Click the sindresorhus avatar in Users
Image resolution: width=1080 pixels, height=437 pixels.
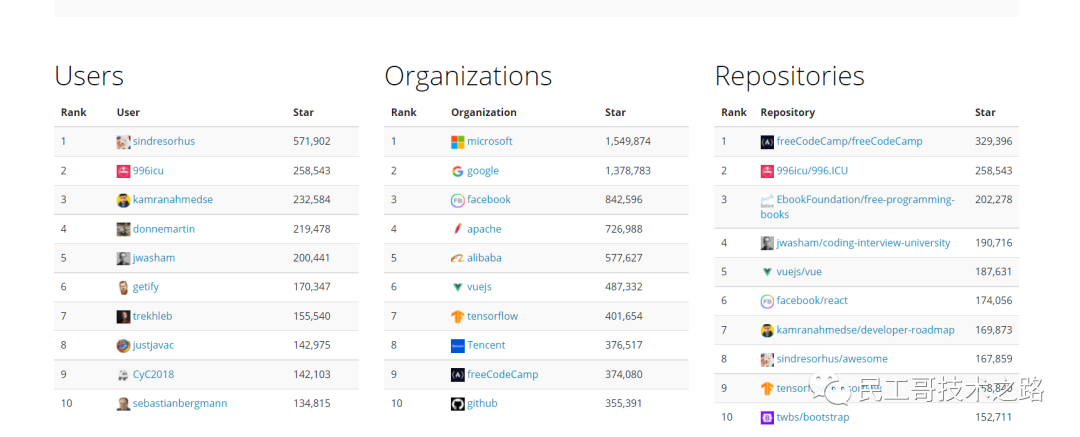click(x=123, y=142)
